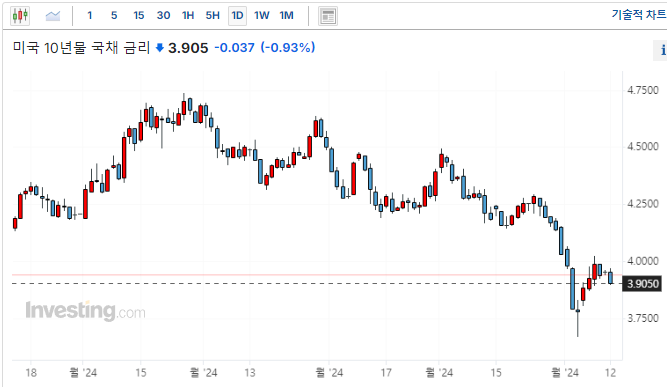Click the date label 12 on time axis
The image size is (667, 387).
tap(610, 373)
